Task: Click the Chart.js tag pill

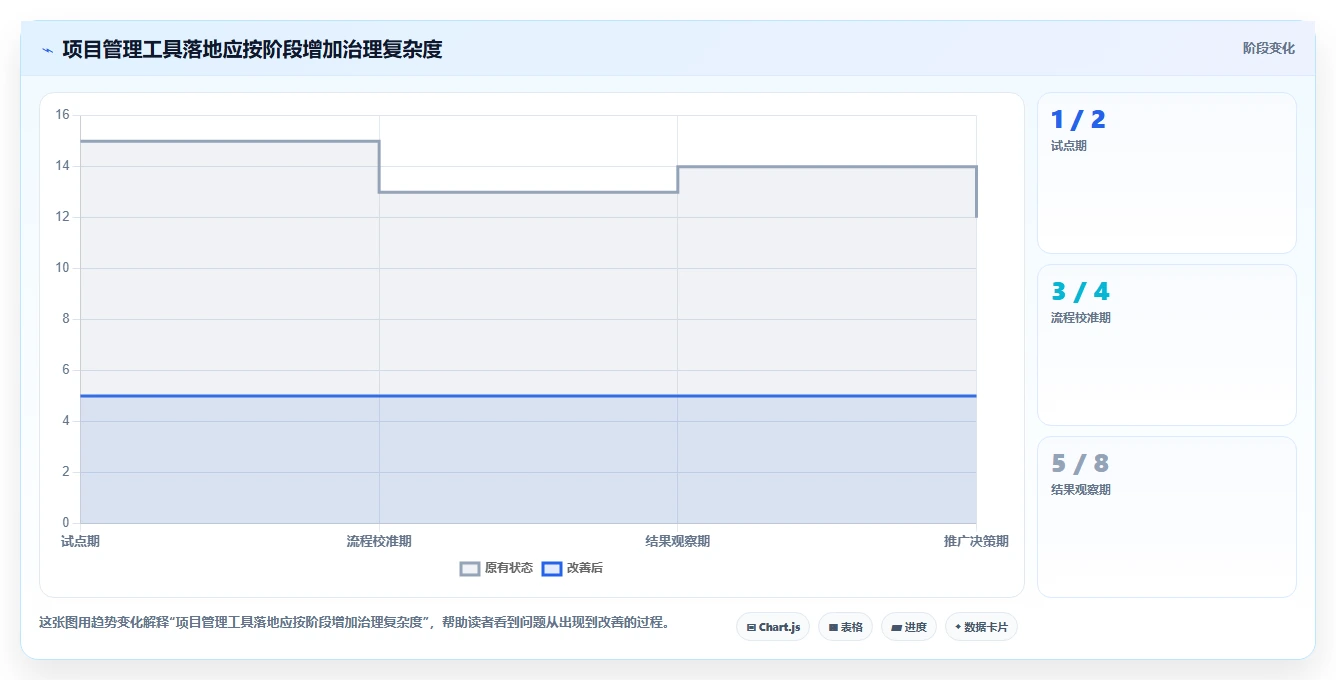Action: tap(773, 627)
